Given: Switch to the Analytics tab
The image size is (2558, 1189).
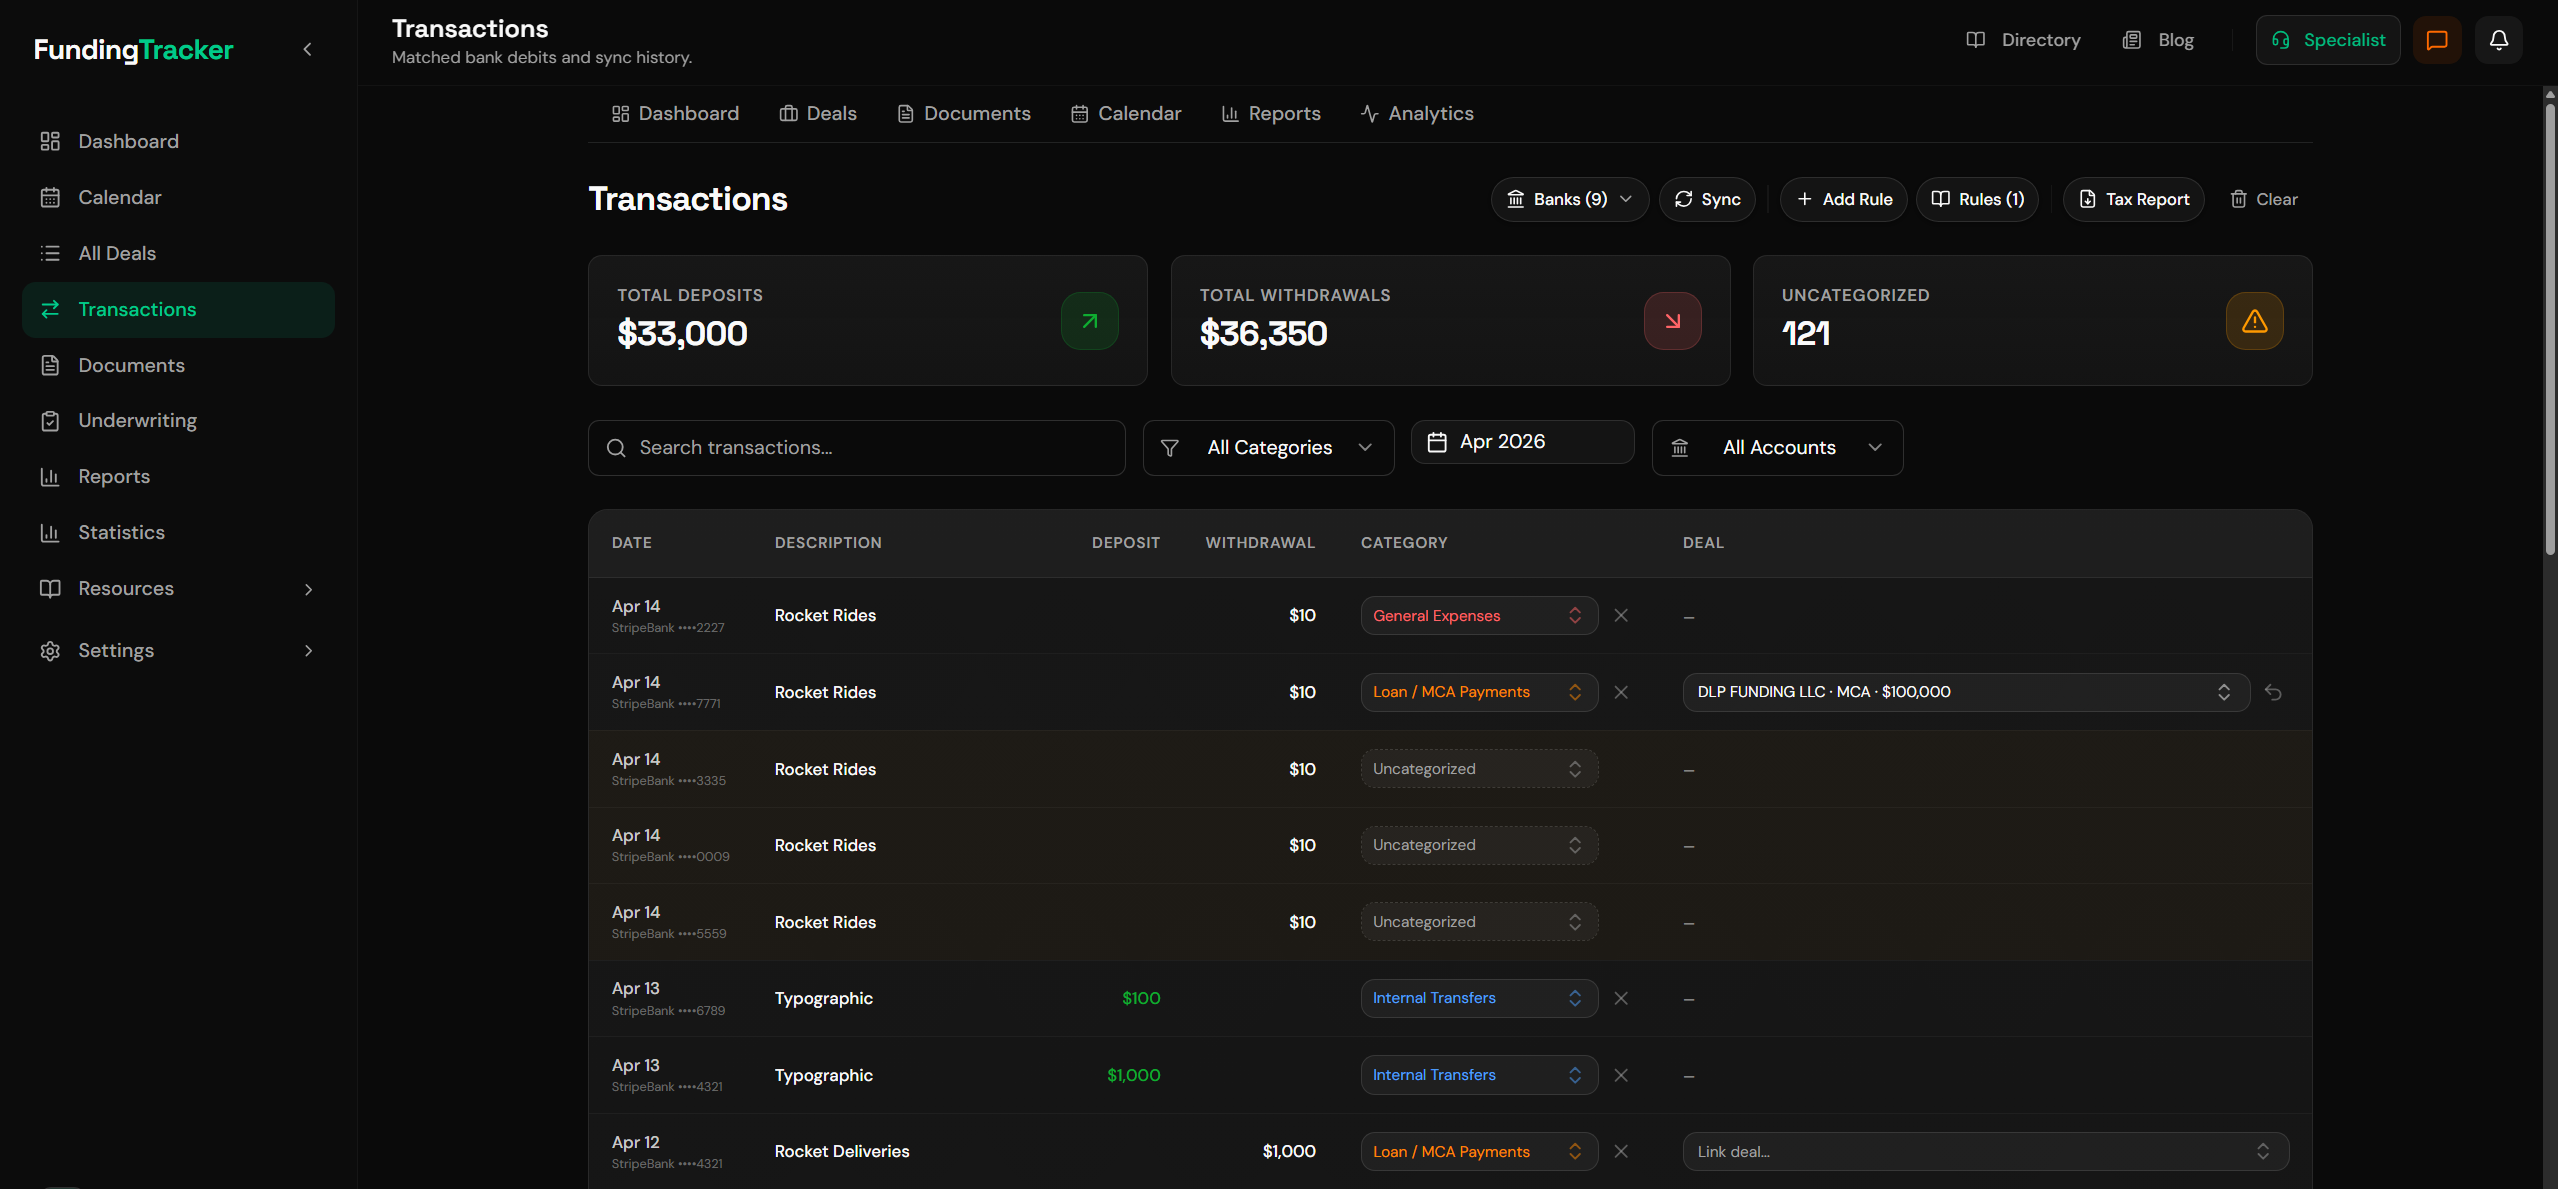Looking at the screenshot, I should pyautogui.click(x=1417, y=114).
